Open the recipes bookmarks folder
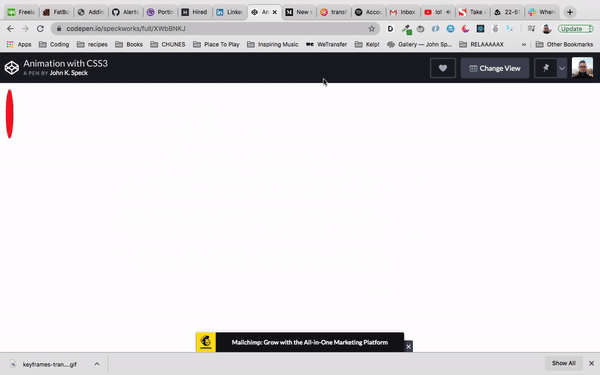The image size is (600, 375). 92,44
